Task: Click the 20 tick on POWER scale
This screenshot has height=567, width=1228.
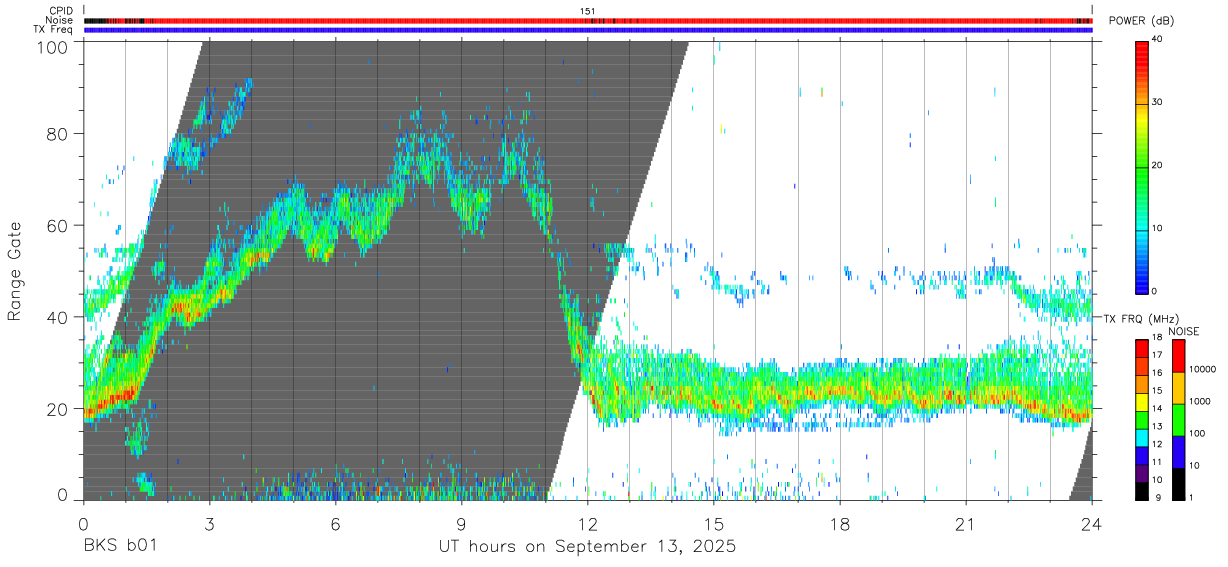Action: click(1157, 165)
